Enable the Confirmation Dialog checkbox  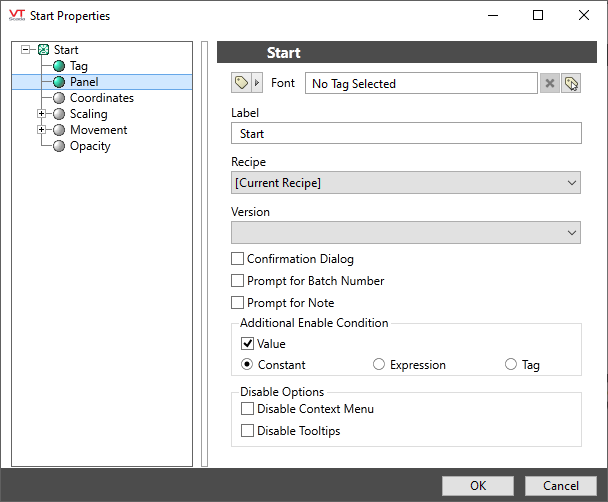click(238, 259)
